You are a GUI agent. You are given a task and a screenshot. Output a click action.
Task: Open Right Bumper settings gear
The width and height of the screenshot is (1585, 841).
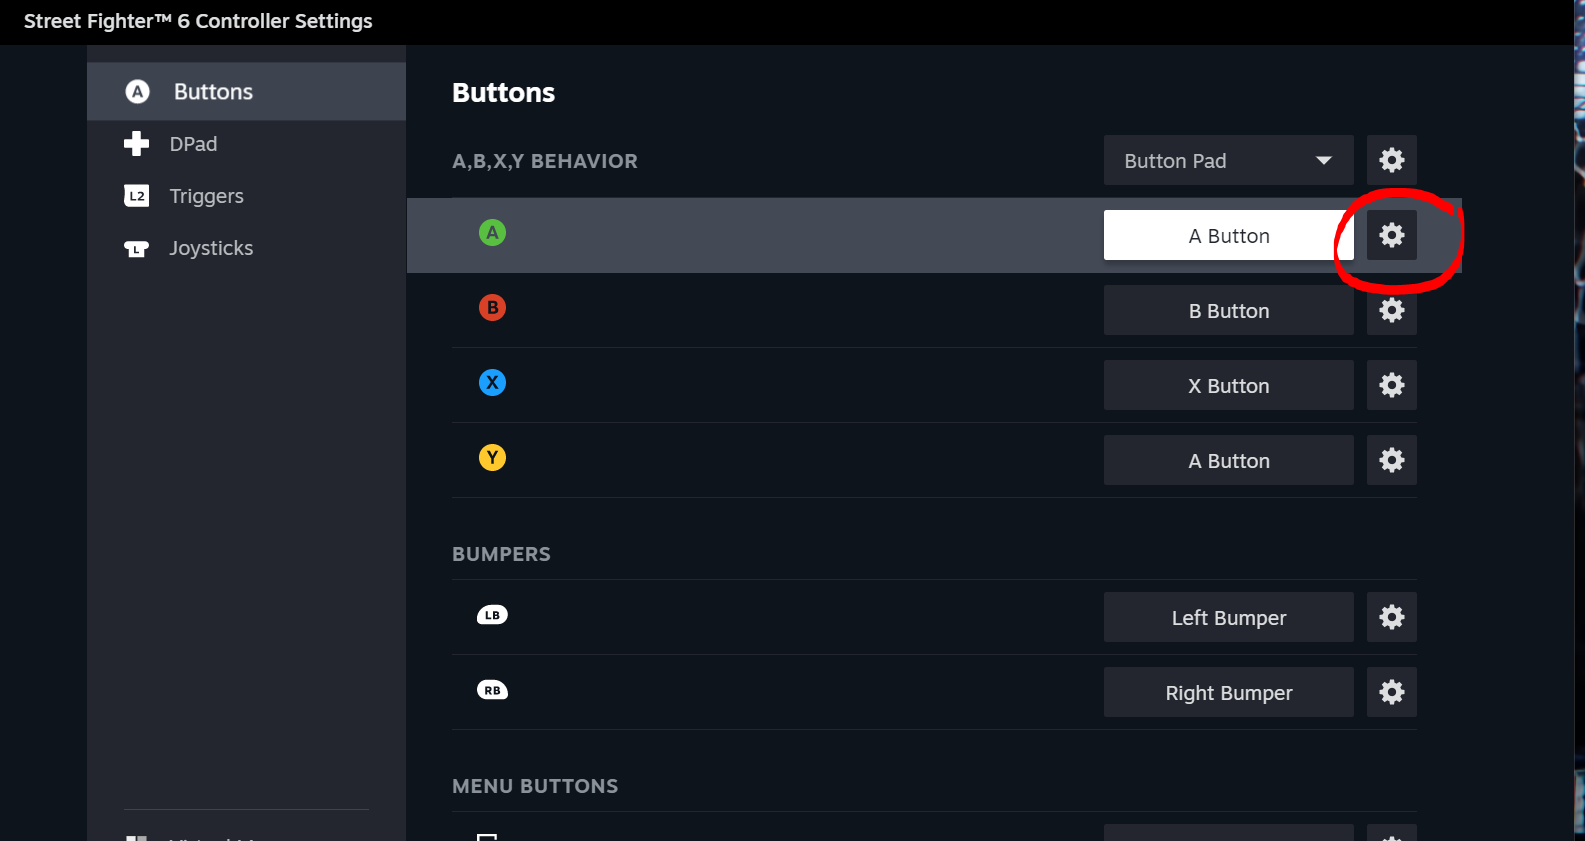pyautogui.click(x=1391, y=692)
